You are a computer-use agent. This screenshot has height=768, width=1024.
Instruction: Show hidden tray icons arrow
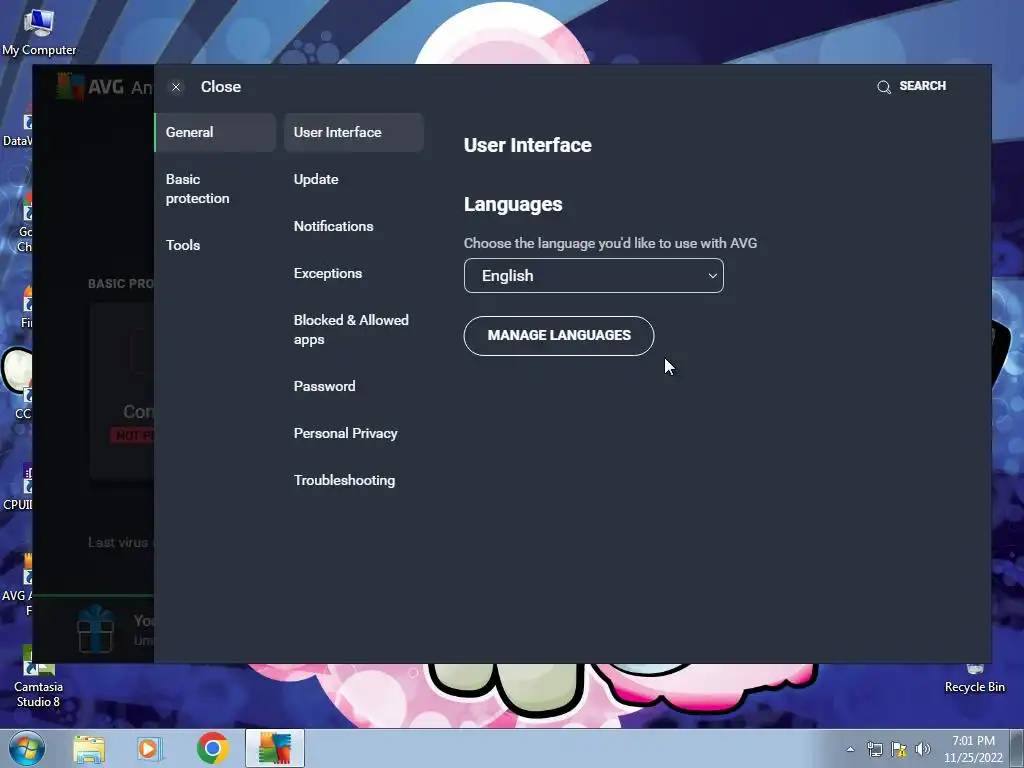click(x=850, y=749)
